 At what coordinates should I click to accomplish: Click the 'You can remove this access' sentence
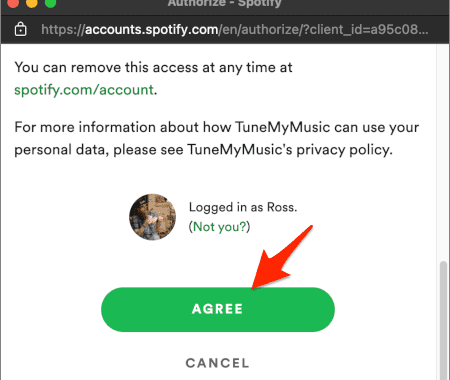(153, 68)
